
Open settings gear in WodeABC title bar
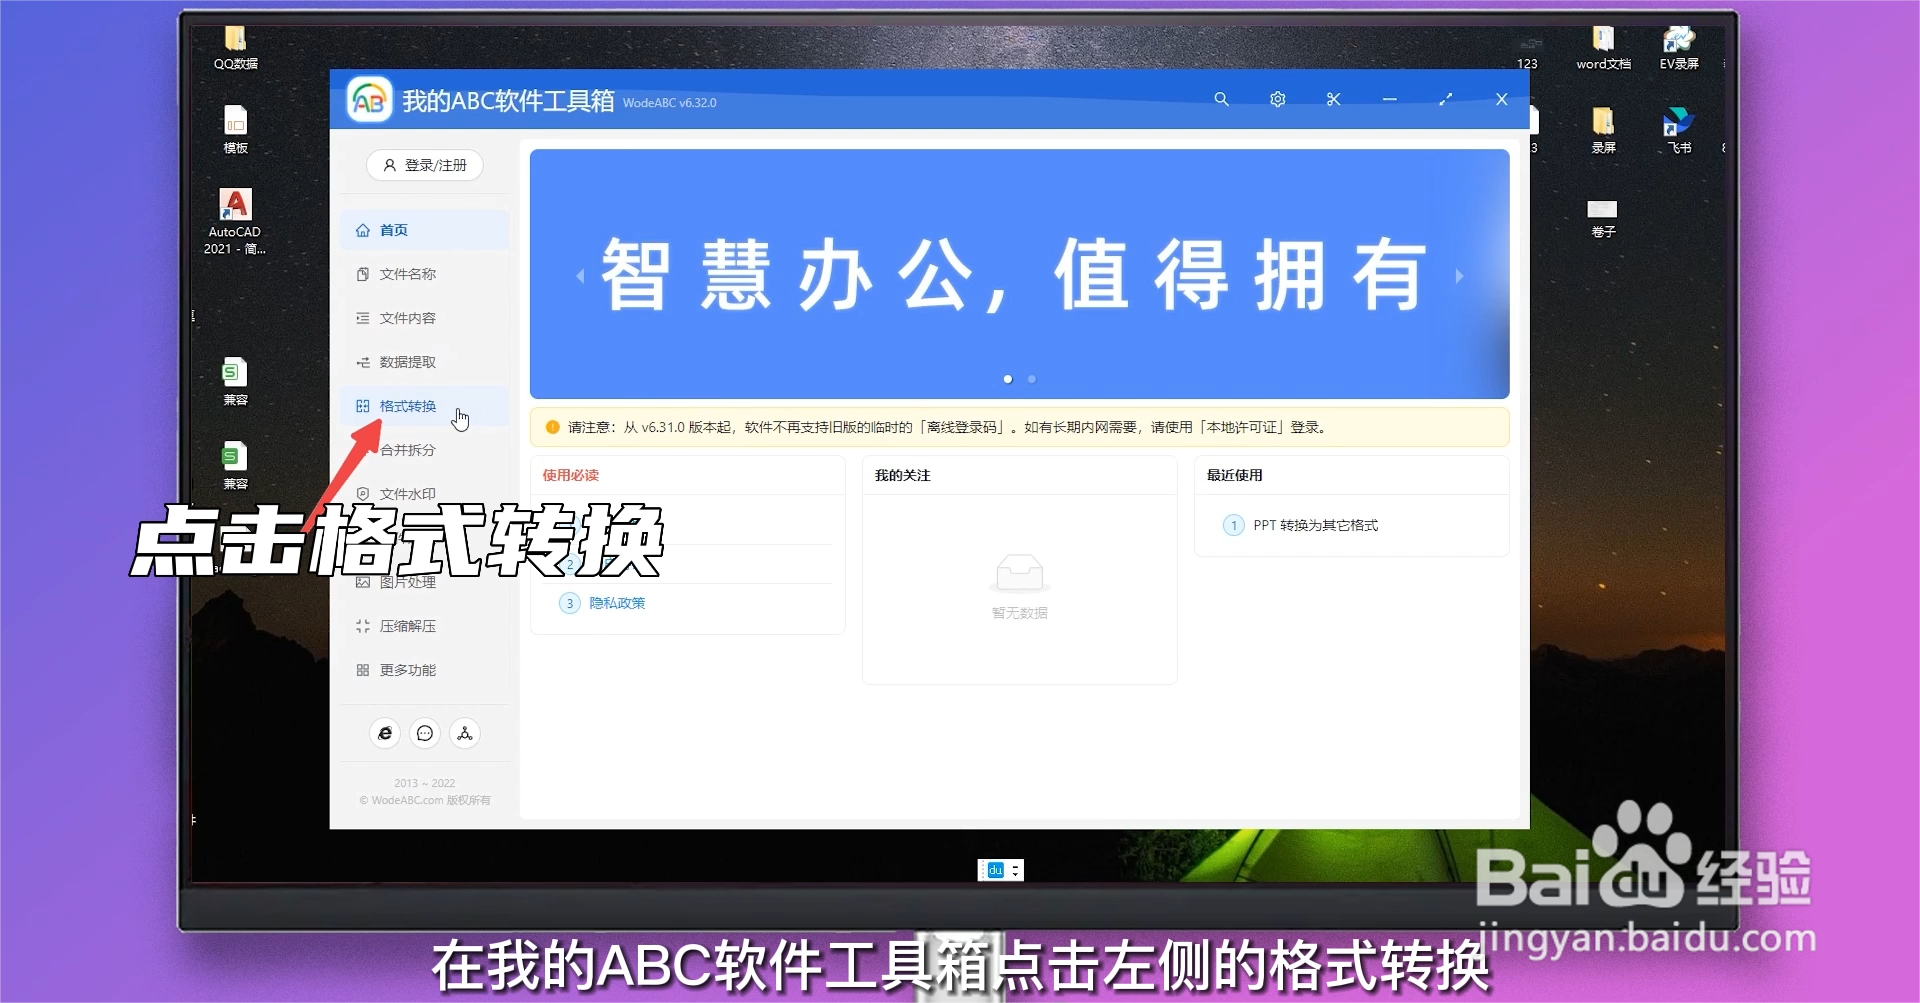1277,99
